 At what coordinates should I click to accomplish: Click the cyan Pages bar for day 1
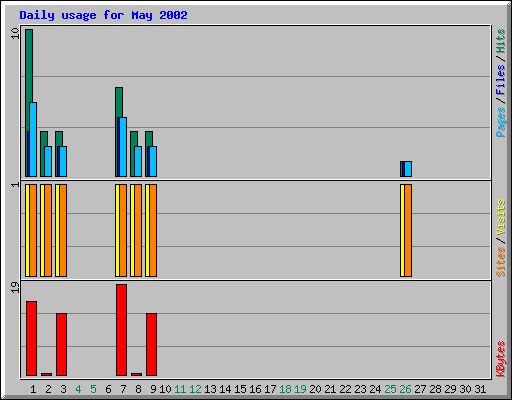pos(33,139)
